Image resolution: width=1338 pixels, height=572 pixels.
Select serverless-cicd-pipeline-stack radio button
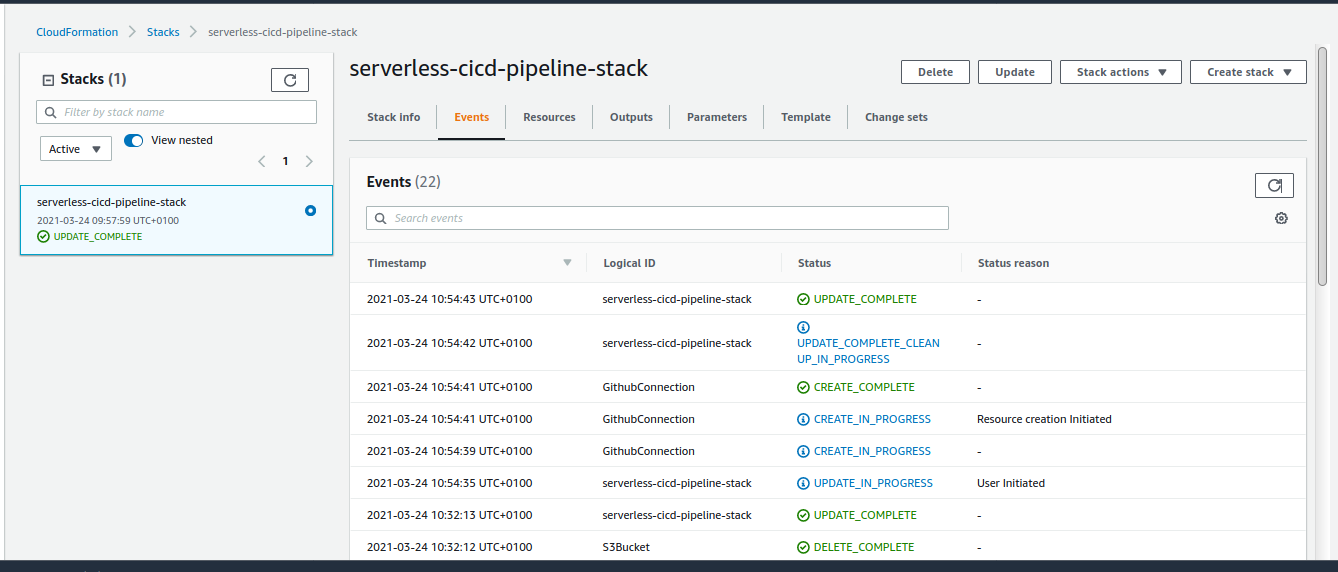point(310,210)
